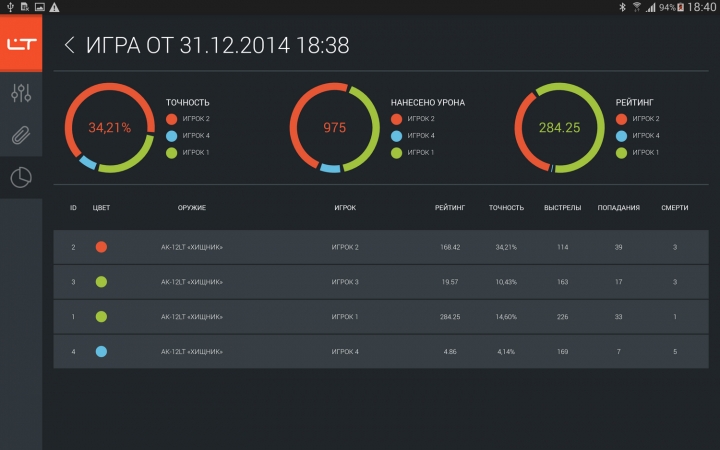The width and height of the screenshot is (720, 450).
Task: Tap the battery indicator in status bar
Action: click(681, 7)
